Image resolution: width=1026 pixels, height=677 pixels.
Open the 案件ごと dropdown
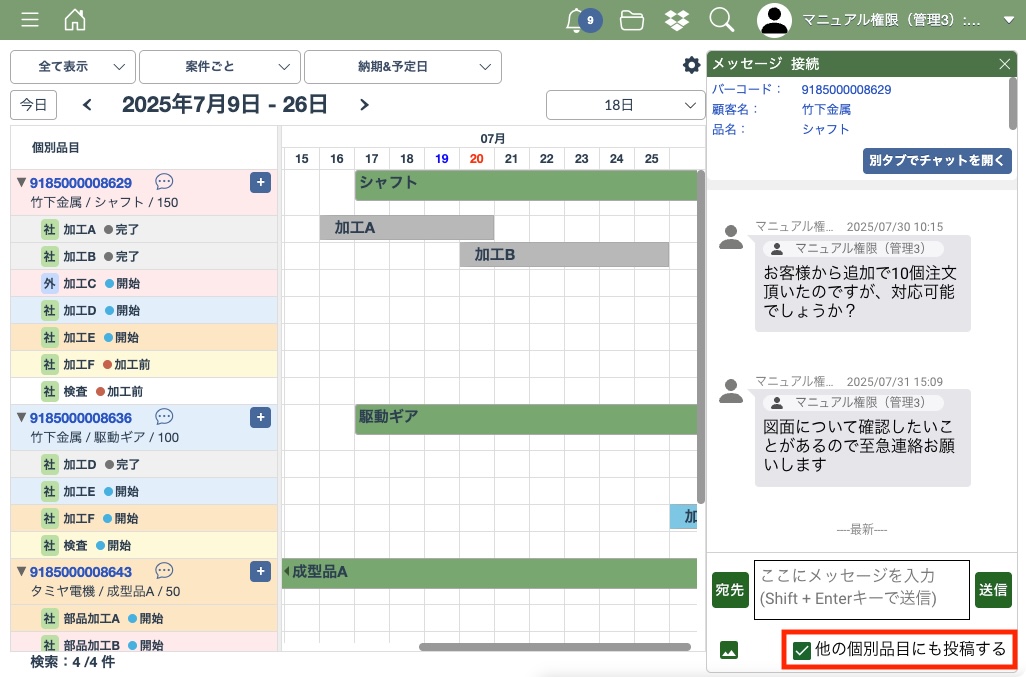tap(219, 67)
